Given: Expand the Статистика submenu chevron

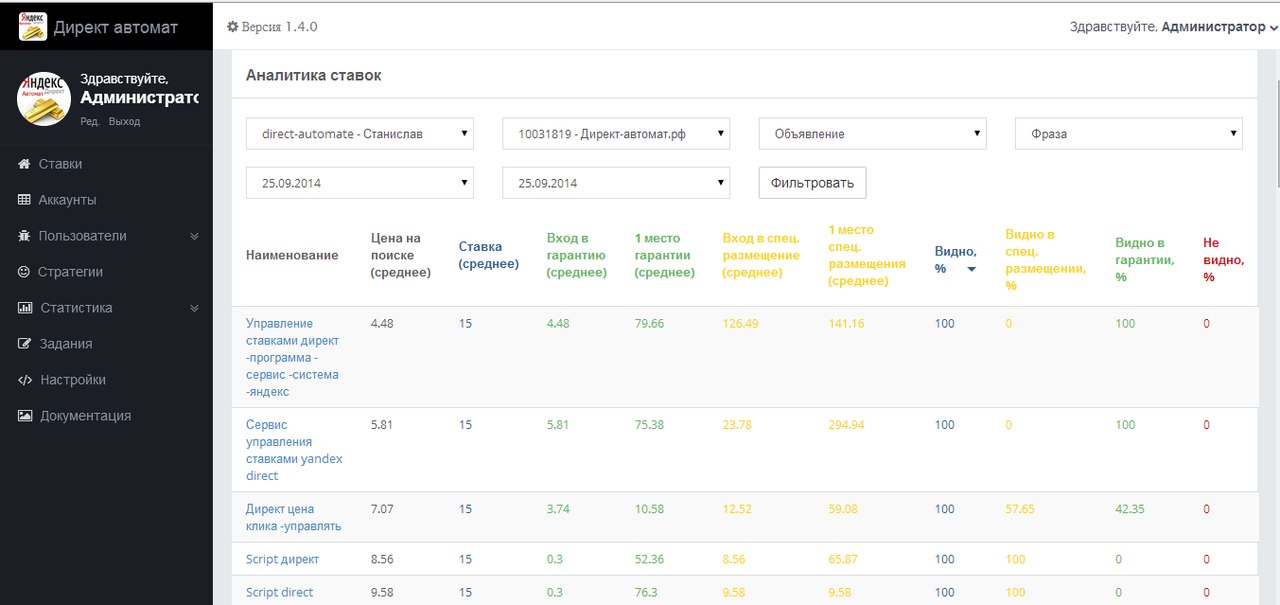Looking at the screenshot, I should point(195,309).
